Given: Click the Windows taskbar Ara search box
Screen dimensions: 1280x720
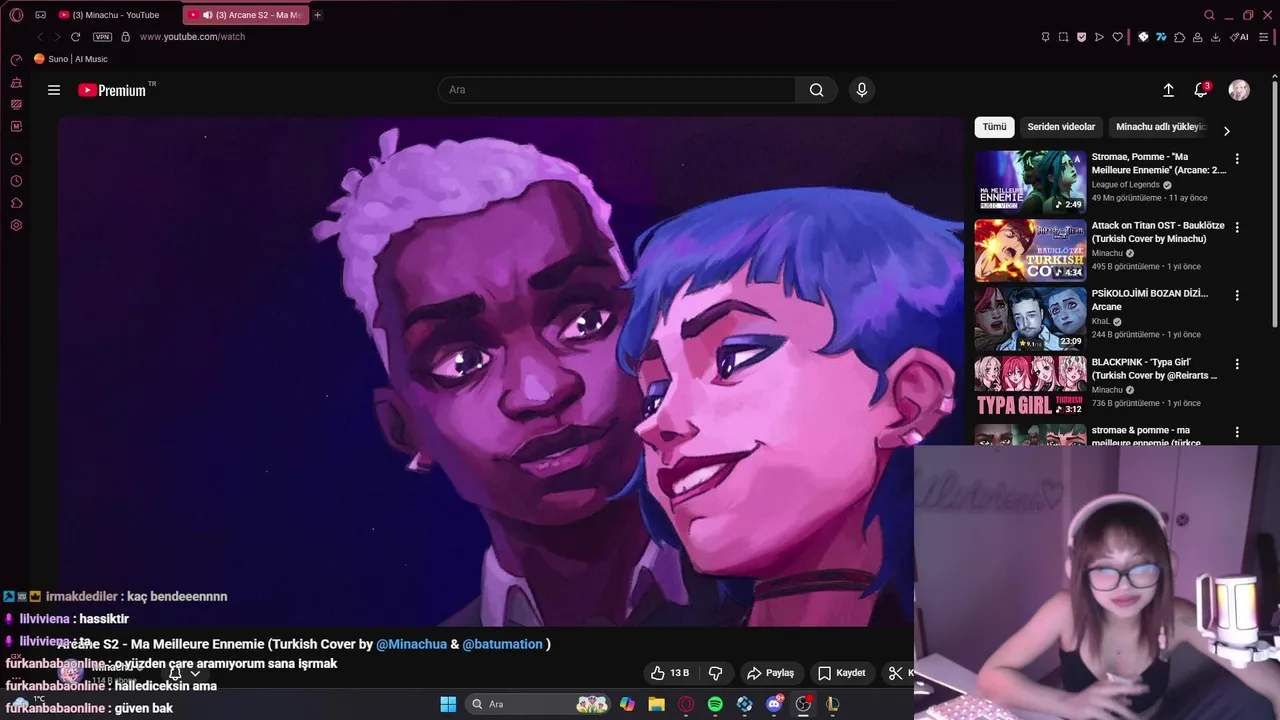Looking at the screenshot, I should 540,704.
